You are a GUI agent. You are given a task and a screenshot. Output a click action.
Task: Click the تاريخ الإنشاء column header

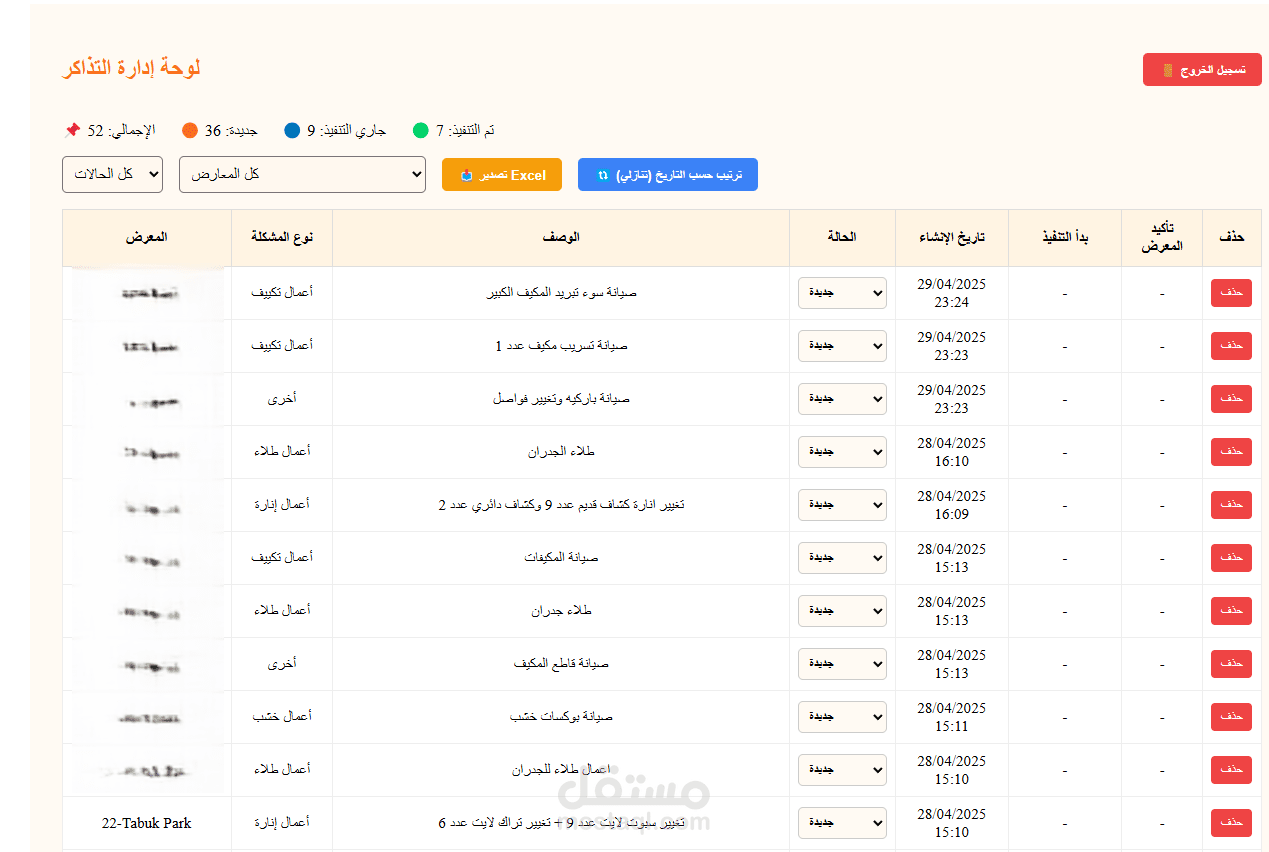tap(952, 237)
